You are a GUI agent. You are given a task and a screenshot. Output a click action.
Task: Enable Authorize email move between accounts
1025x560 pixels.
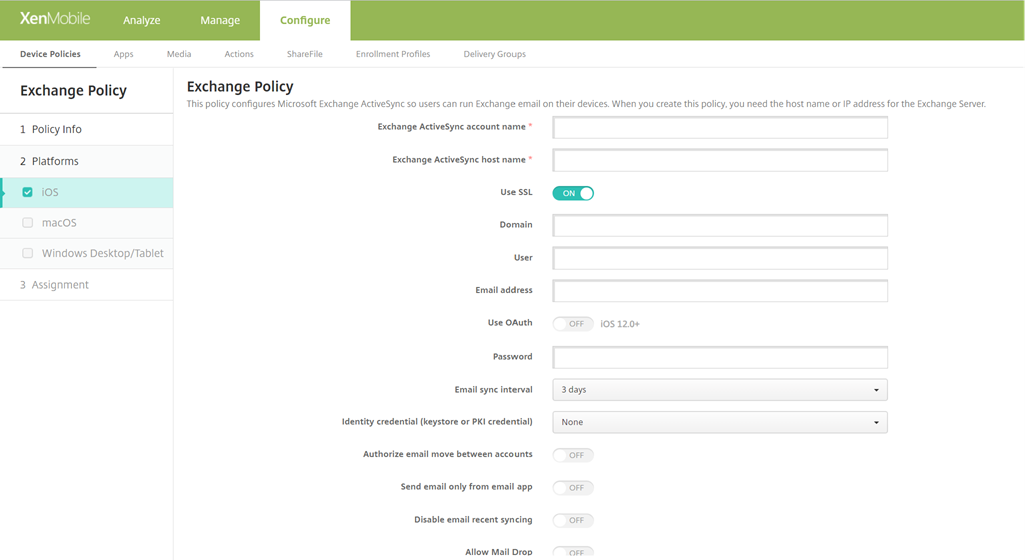[573, 455]
